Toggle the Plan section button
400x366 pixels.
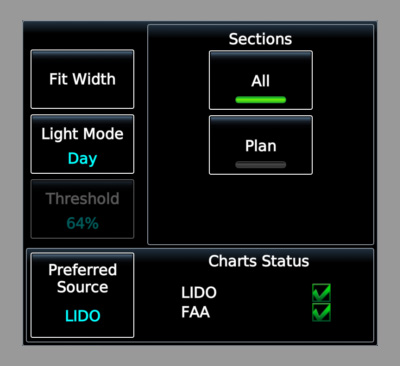(x=261, y=145)
